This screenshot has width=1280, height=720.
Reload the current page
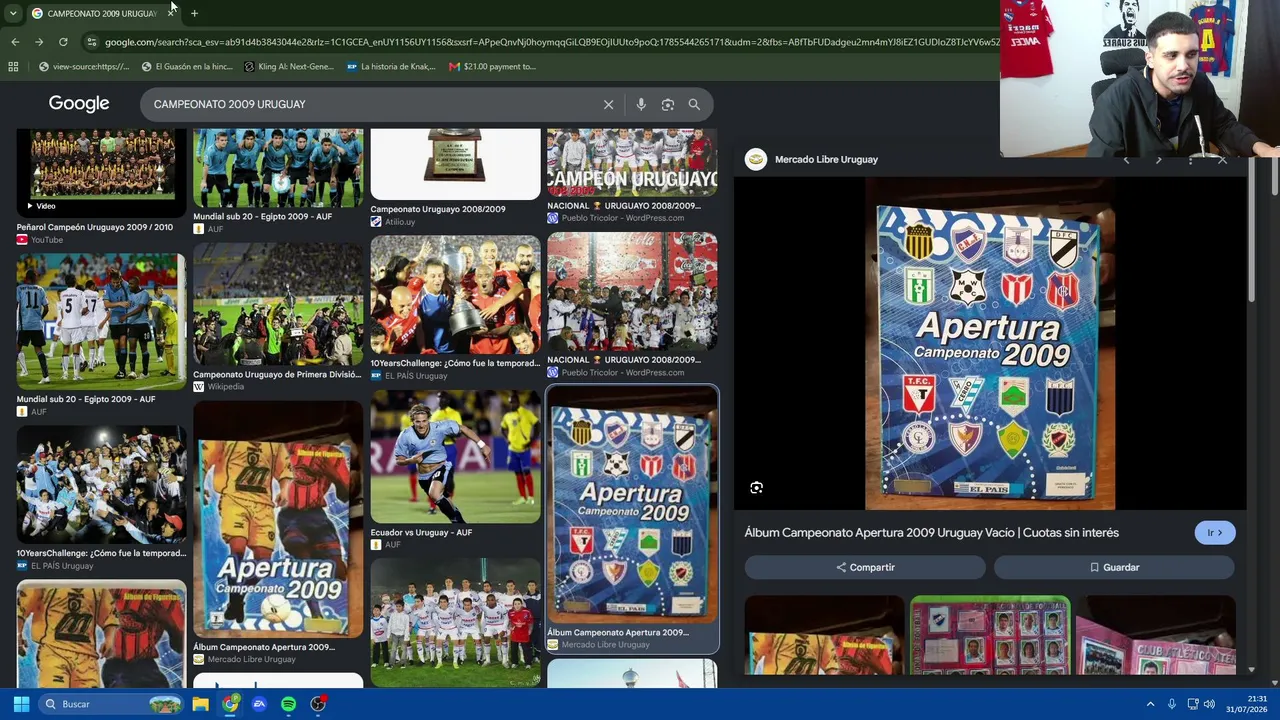(x=63, y=42)
